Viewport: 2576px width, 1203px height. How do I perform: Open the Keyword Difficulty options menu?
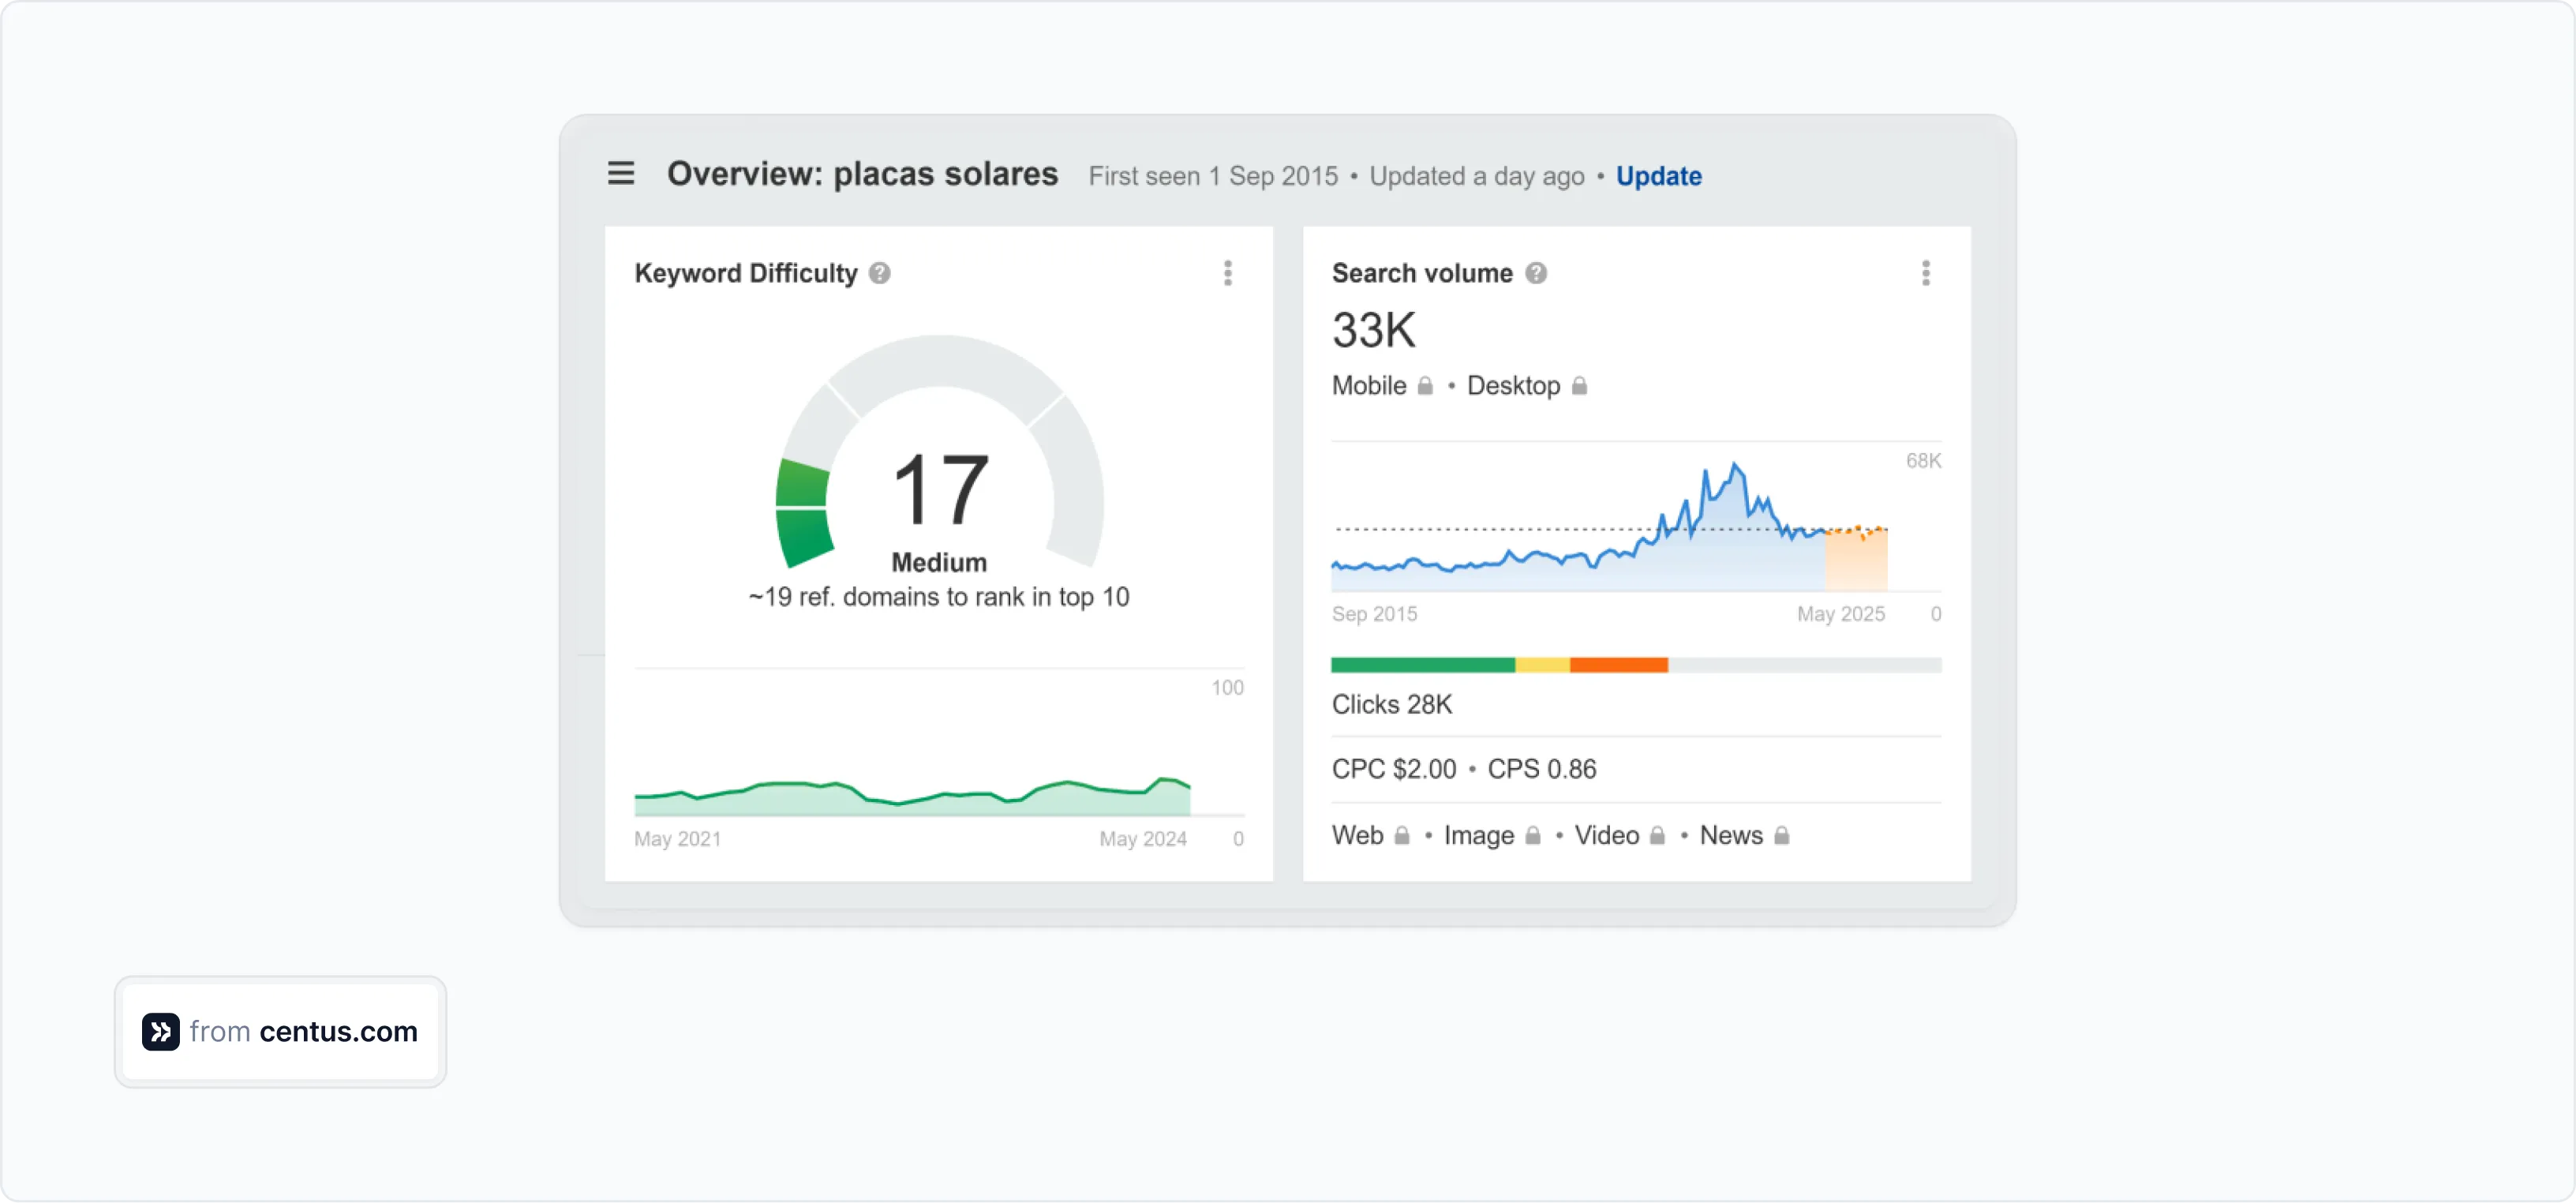point(1228,273)
